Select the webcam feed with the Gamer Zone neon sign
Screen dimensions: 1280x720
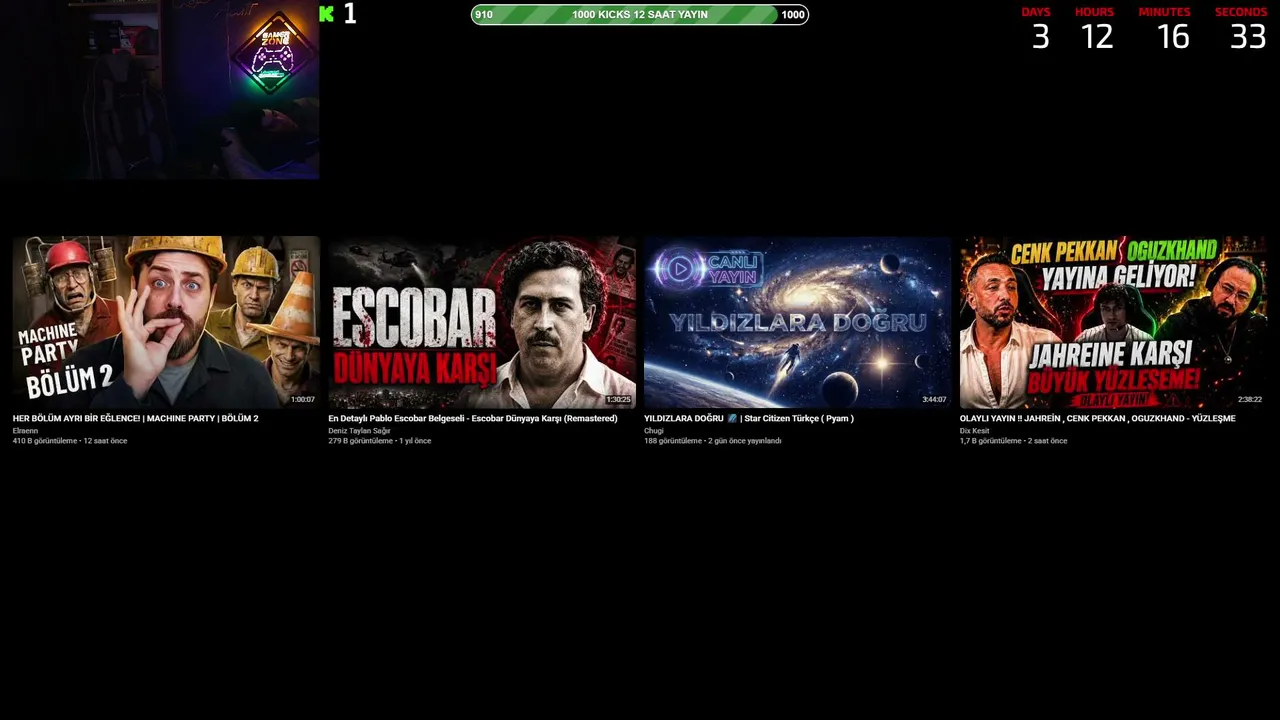(x=160, y=90)
